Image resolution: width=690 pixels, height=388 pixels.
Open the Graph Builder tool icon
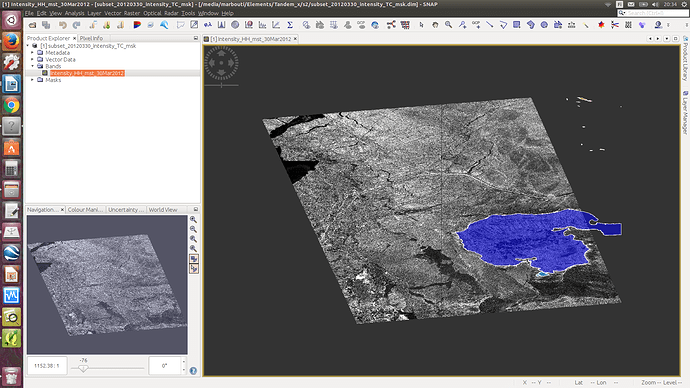391,25
